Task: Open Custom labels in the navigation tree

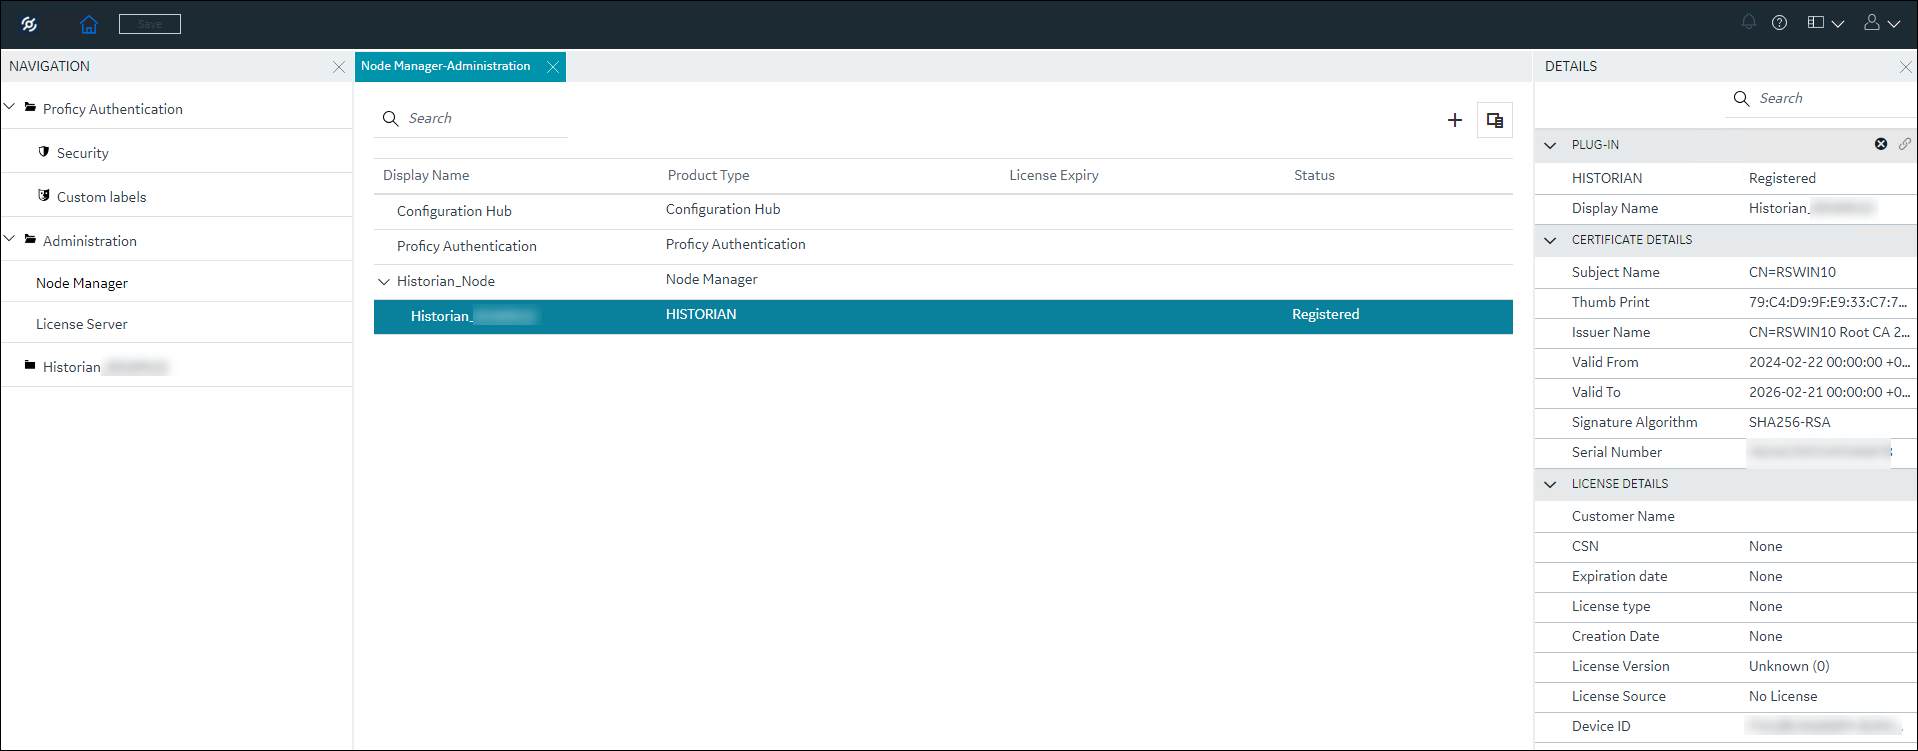Action: coord(101,197)
